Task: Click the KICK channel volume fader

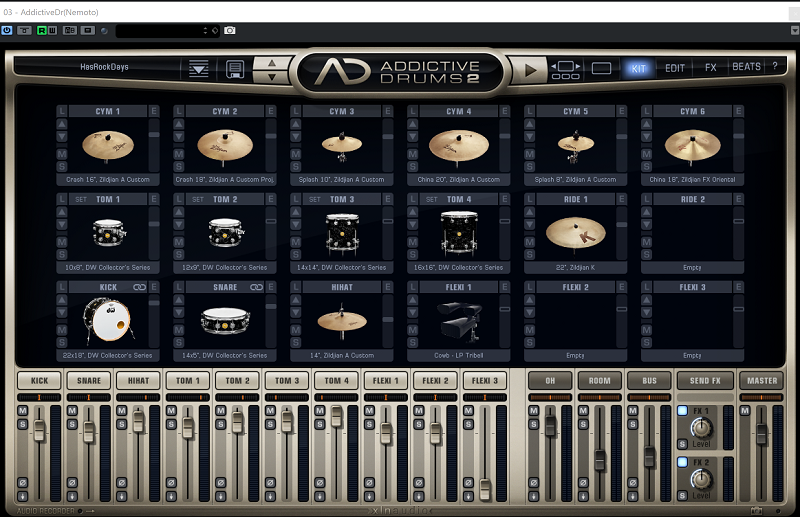Action: click(39, 430)
